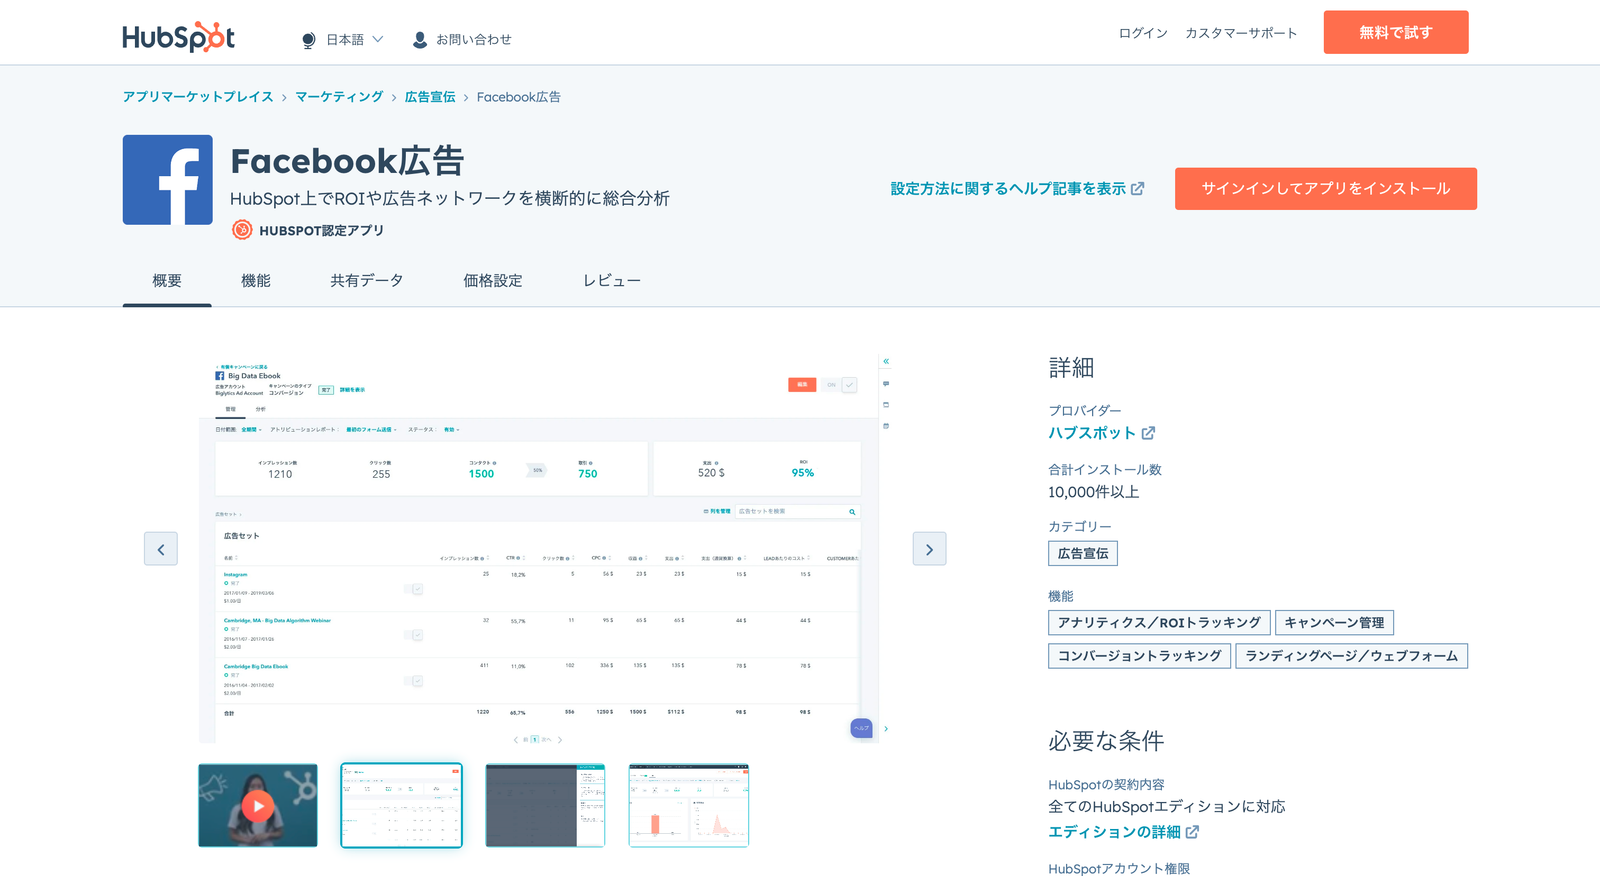
Task: Click サインインしてアプリをインストール button
Action: pos(1326,189)
